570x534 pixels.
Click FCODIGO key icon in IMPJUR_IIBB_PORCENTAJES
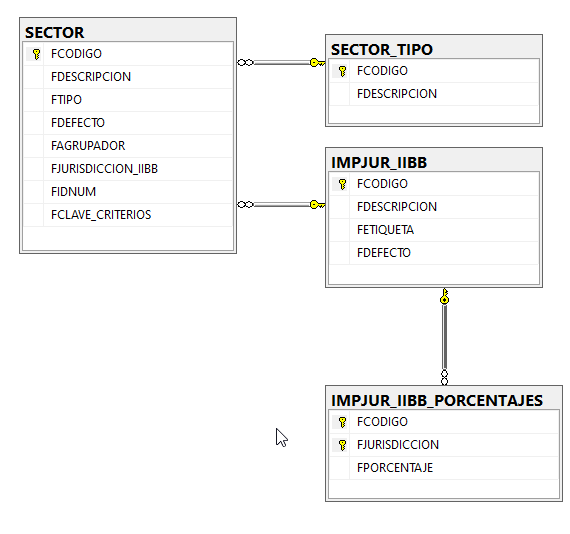[x=342, y=422]
